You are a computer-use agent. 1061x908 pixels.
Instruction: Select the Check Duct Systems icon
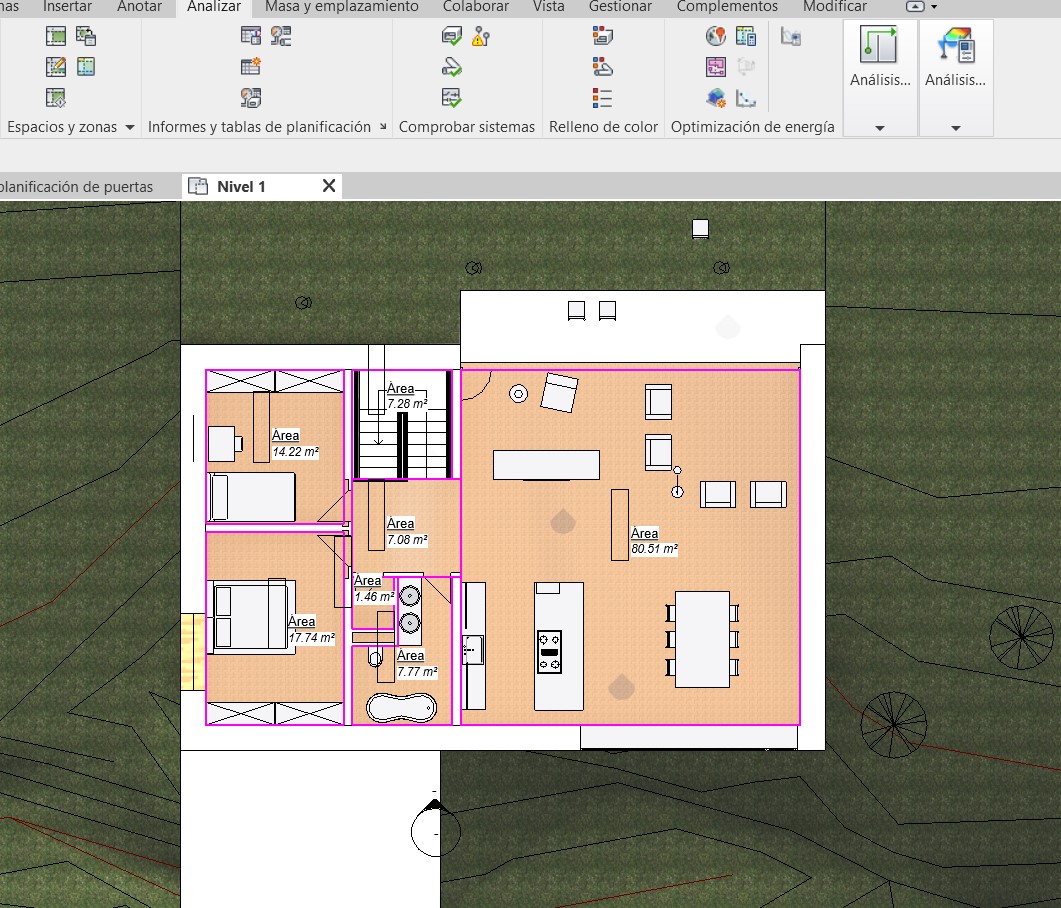(x=452, y=37)
